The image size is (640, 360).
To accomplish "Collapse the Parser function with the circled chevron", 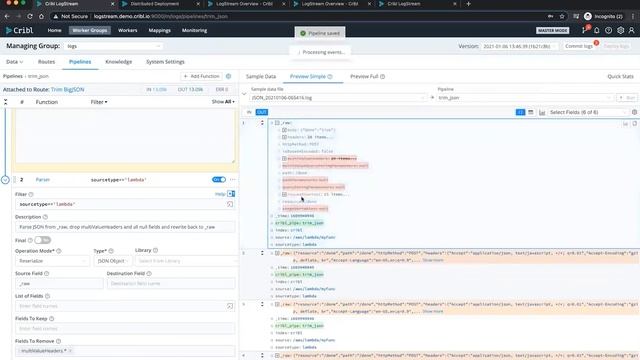I will [5, 180].
